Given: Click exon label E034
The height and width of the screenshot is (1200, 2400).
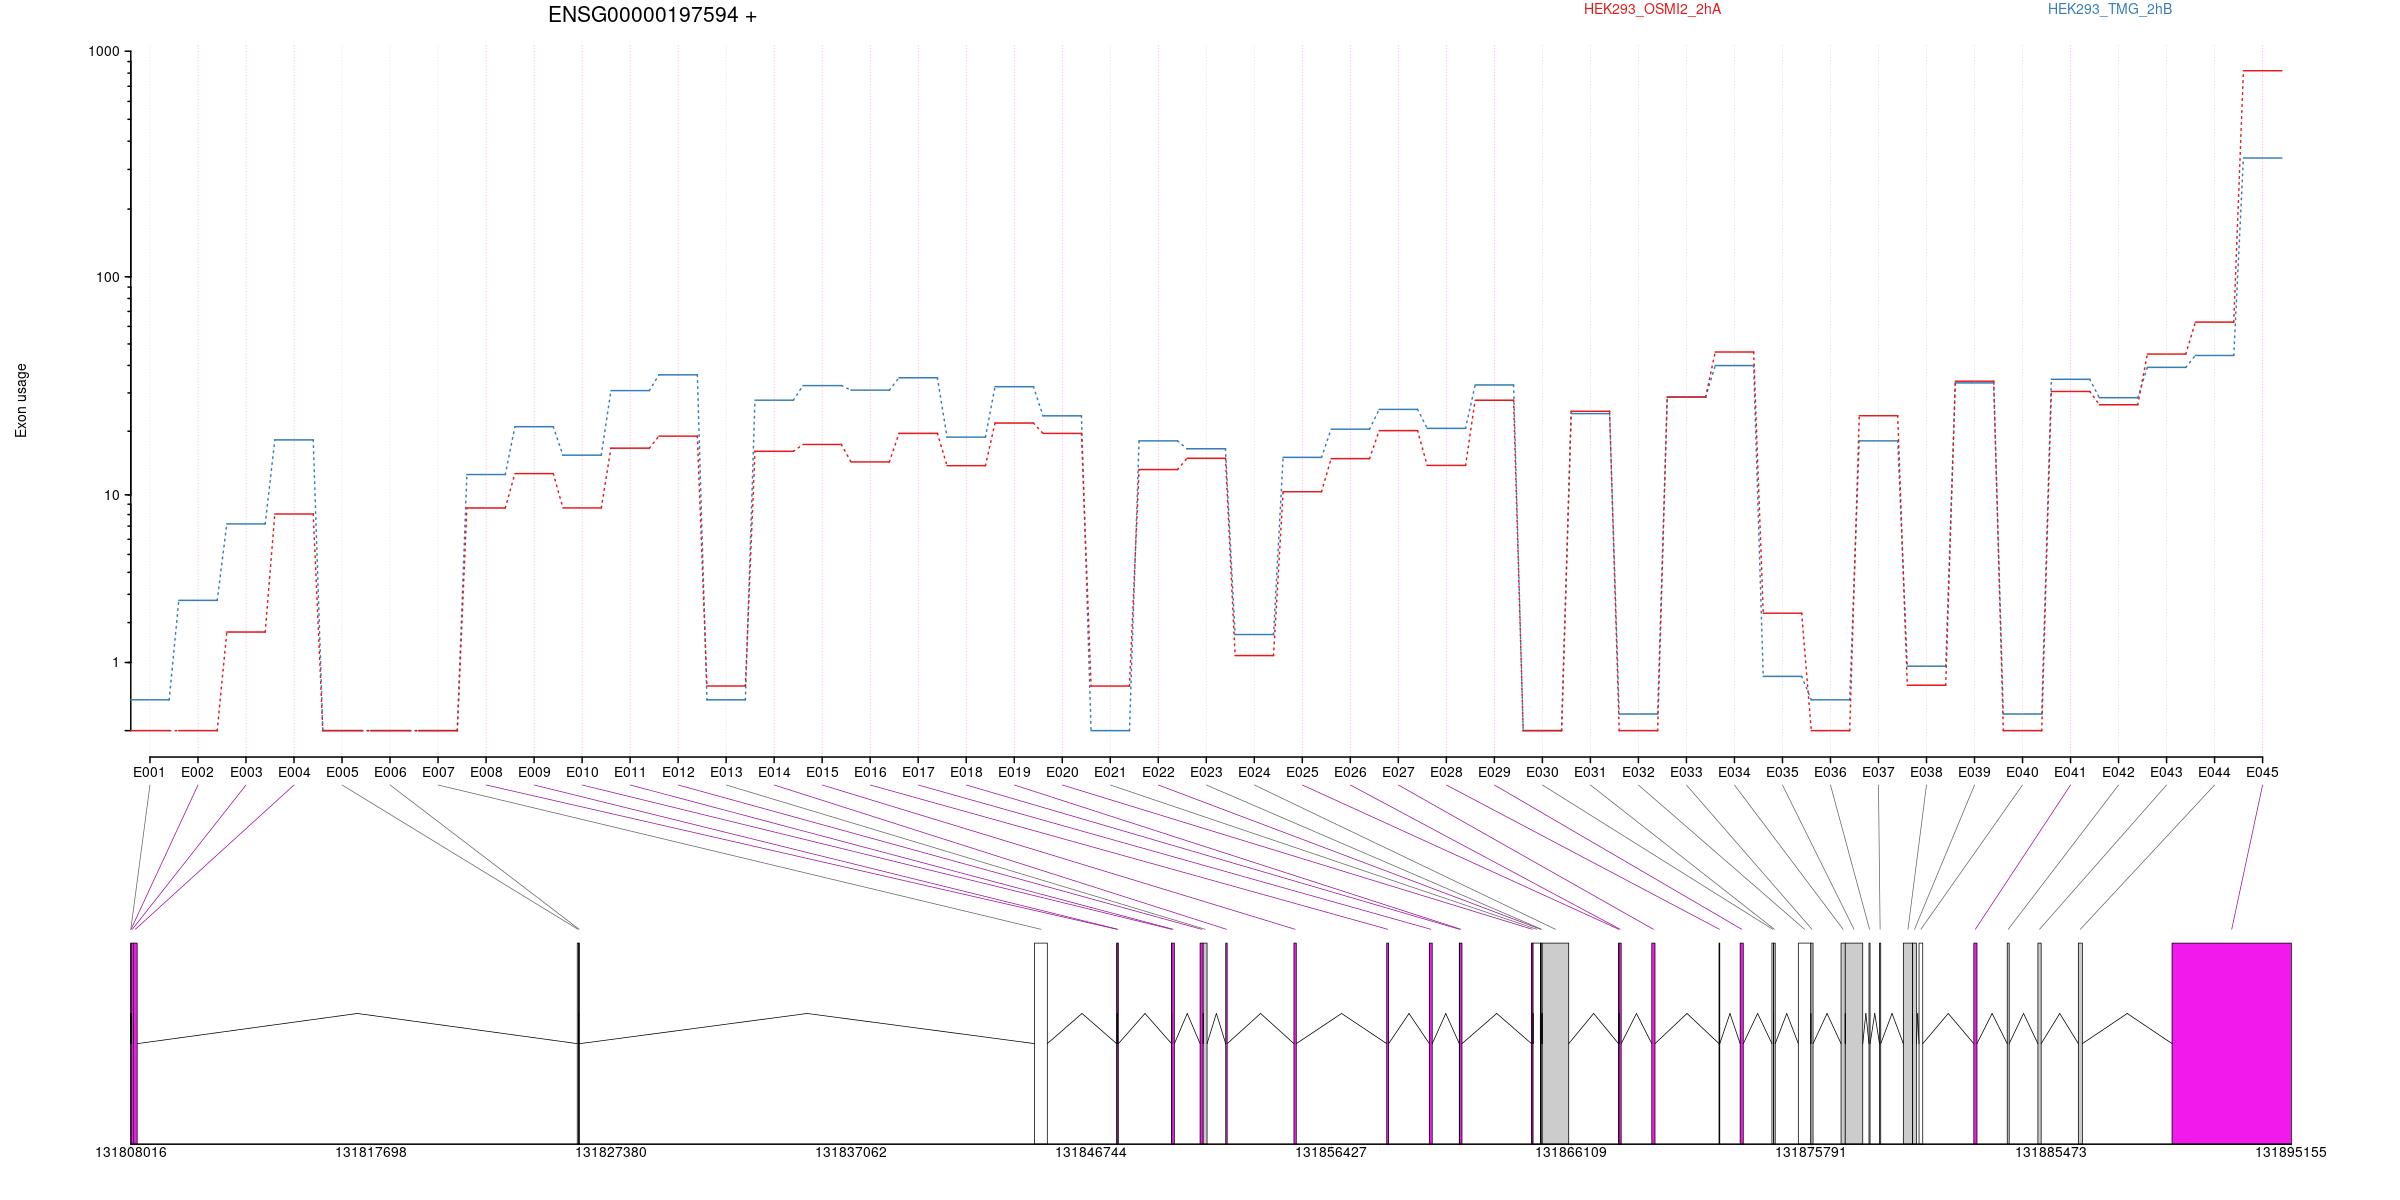Looking at the screenshot, I should pyautogui.click(x=1734, y=772).
